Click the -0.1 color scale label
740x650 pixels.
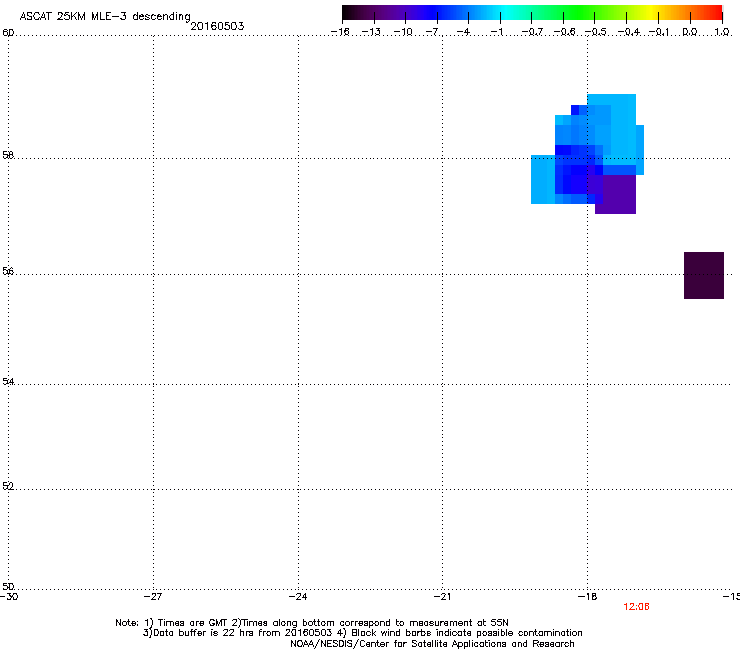click(659, 32)
